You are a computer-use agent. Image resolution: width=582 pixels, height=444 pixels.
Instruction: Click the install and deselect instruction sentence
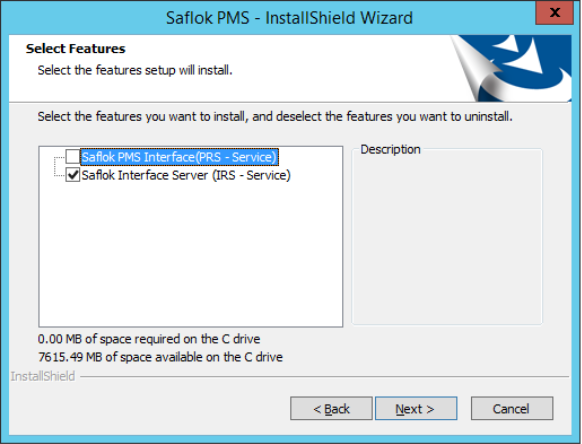[275, 117]
